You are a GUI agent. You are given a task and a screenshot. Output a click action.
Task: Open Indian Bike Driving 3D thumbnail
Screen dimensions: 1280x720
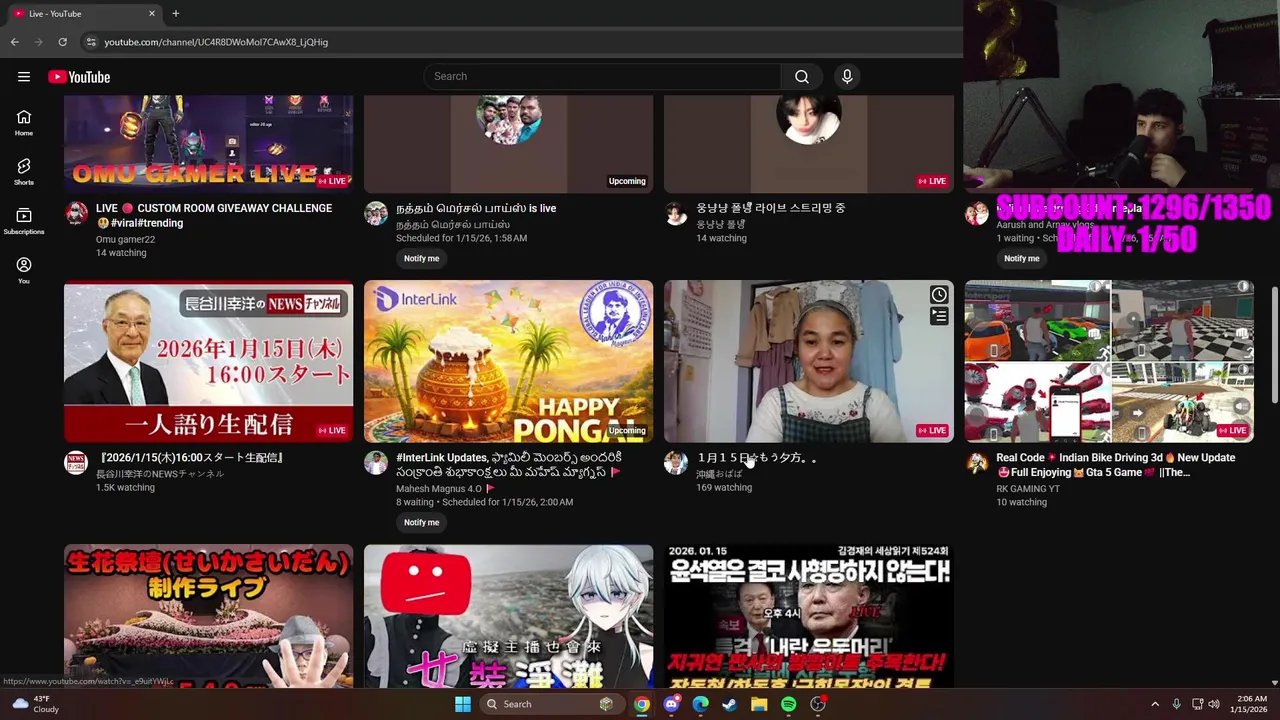[x=1108, y=362]
